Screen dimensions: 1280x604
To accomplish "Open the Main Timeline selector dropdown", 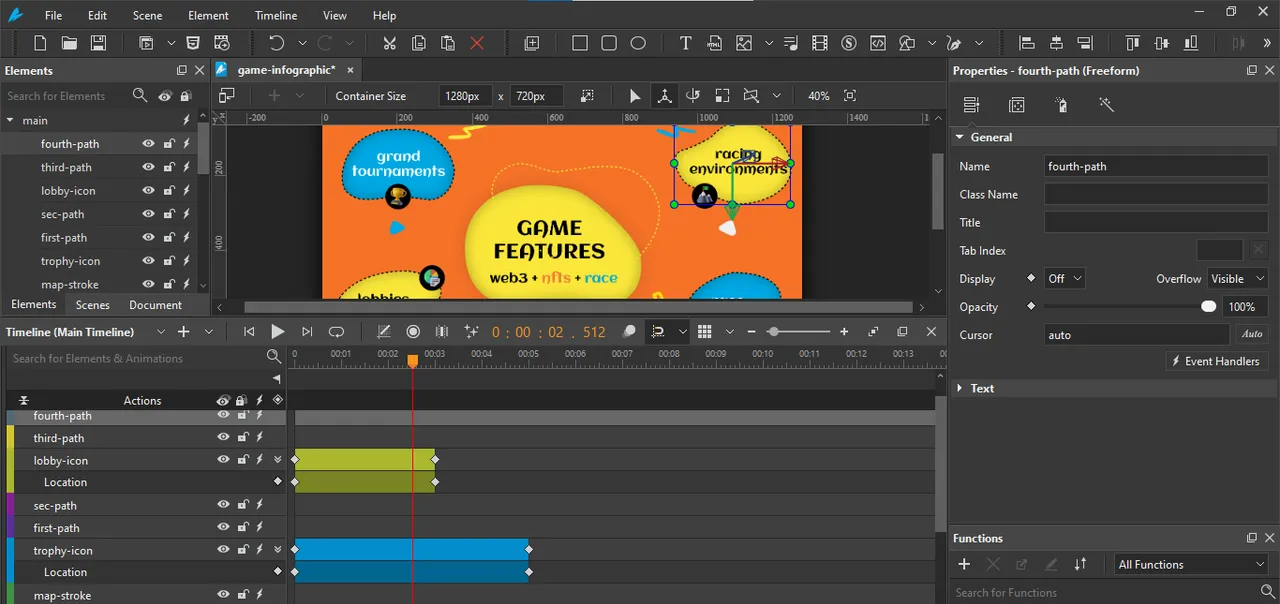I will pyautogui.click(x=160, y=332).
